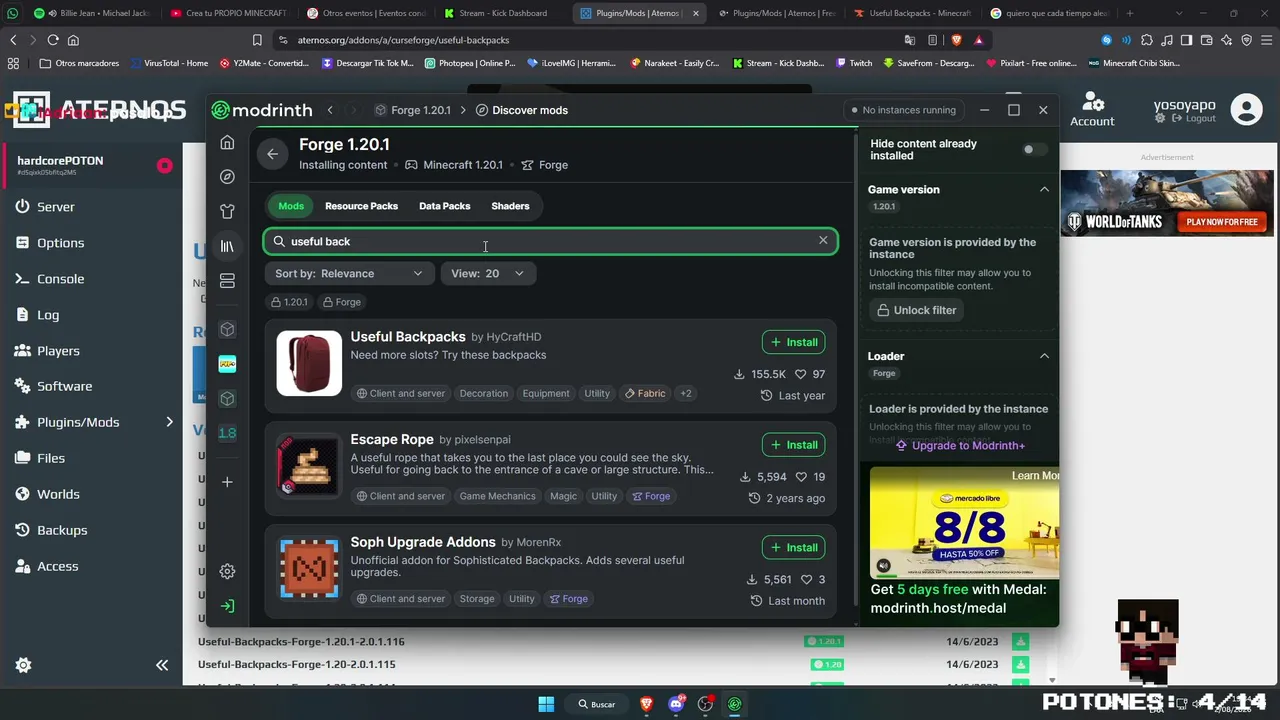Open the Library icon in Modrinth sidebar
The width and height of the screenshot is (1280, 720).
tap(227, 246)
